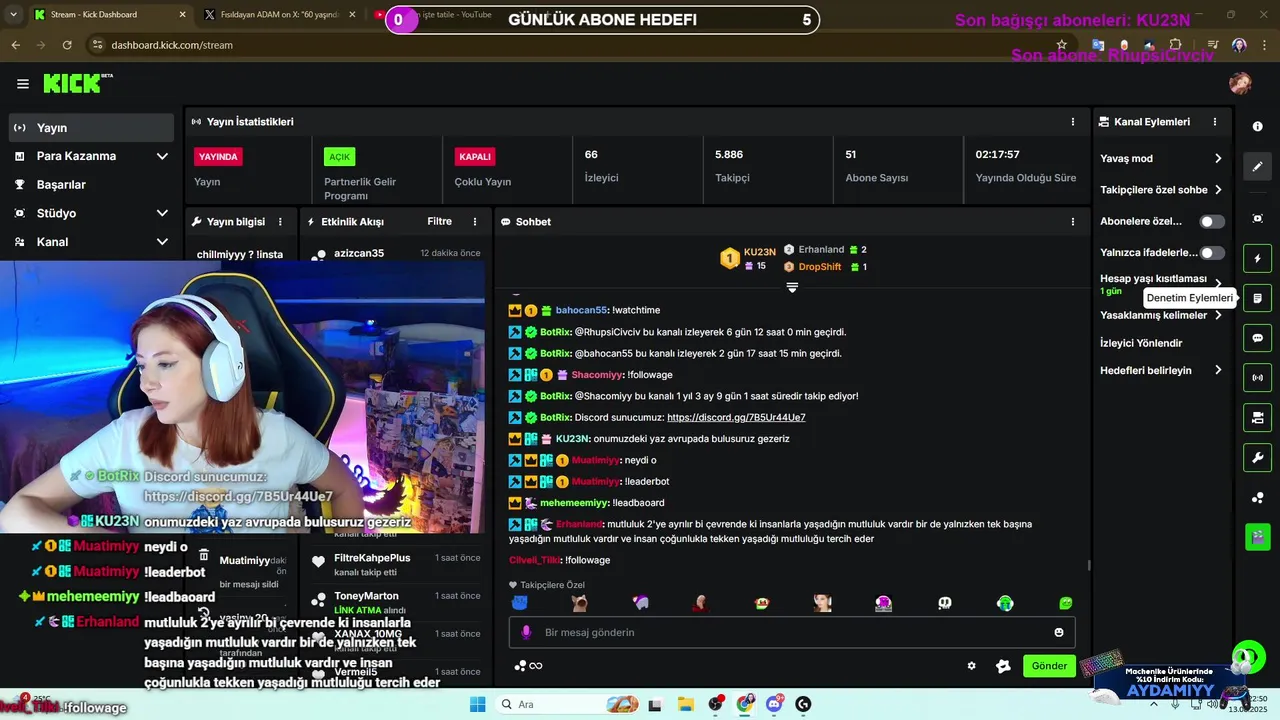Image resolution: width=1280 pixels, height=720 pixels.
Task: Click the broadcast signal icon in right rail
Action: (1257, 378)
